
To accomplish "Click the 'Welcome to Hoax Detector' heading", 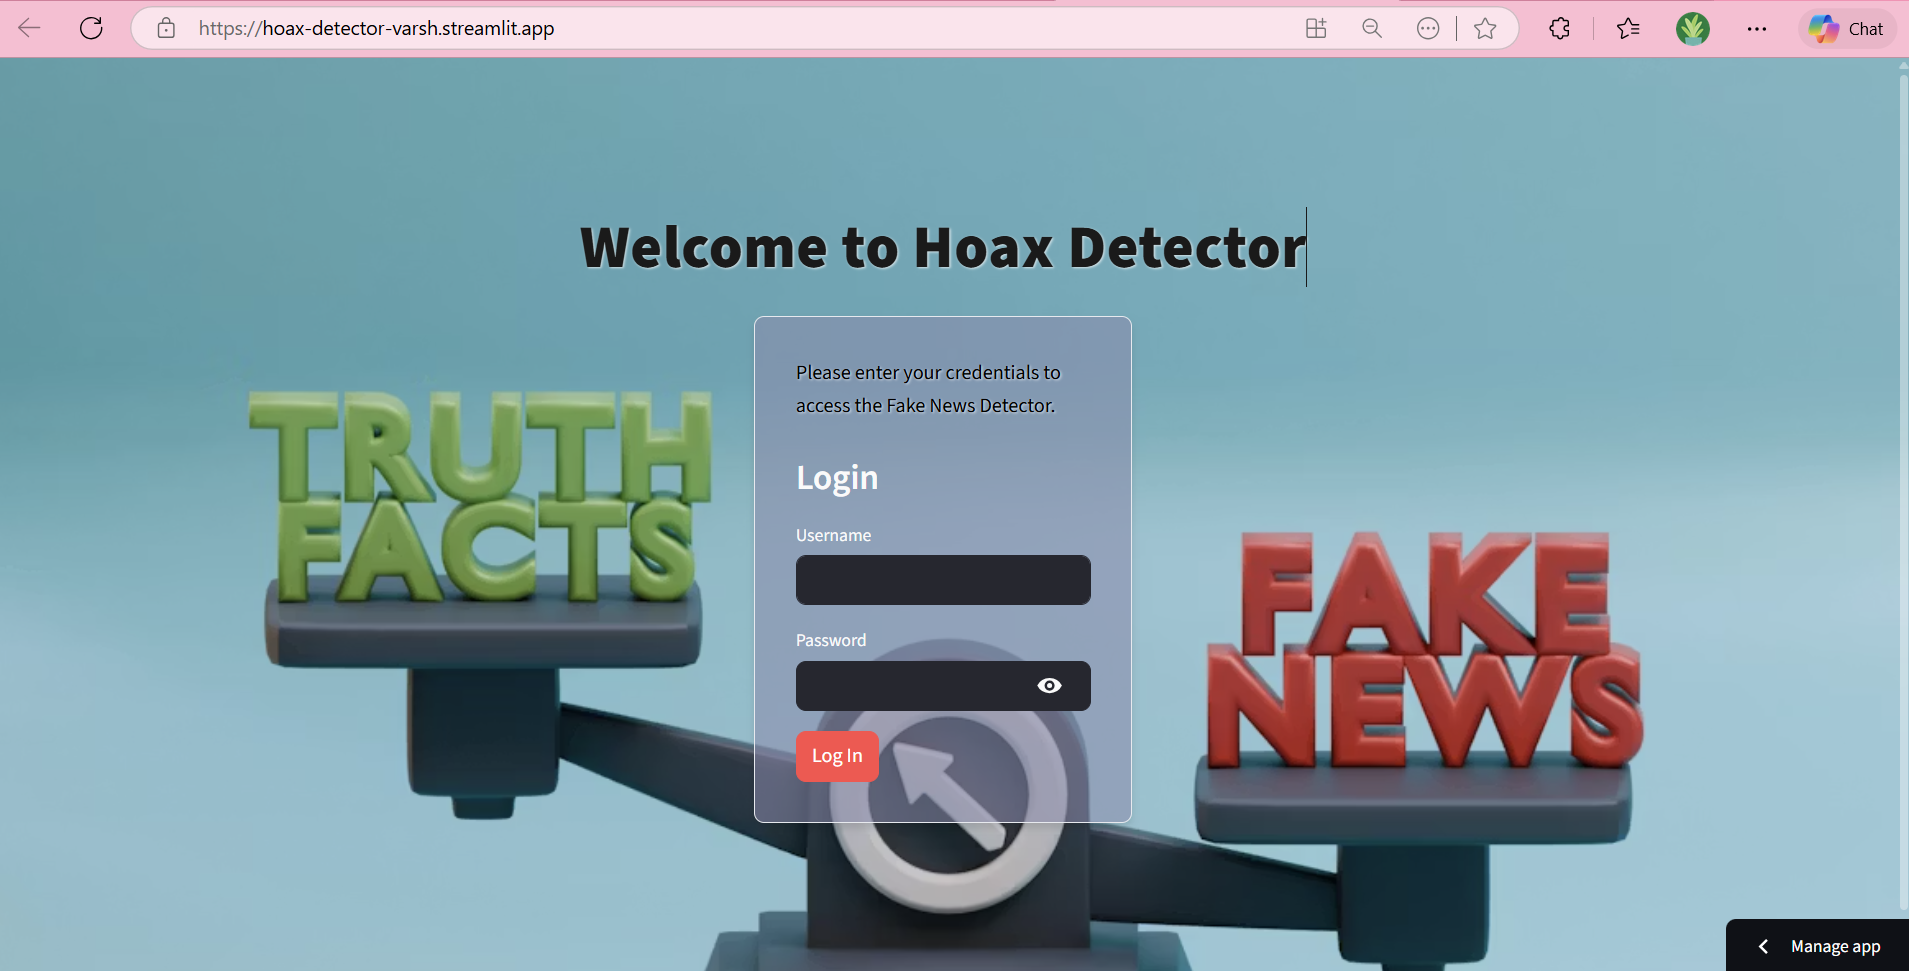I will (943, 247).
